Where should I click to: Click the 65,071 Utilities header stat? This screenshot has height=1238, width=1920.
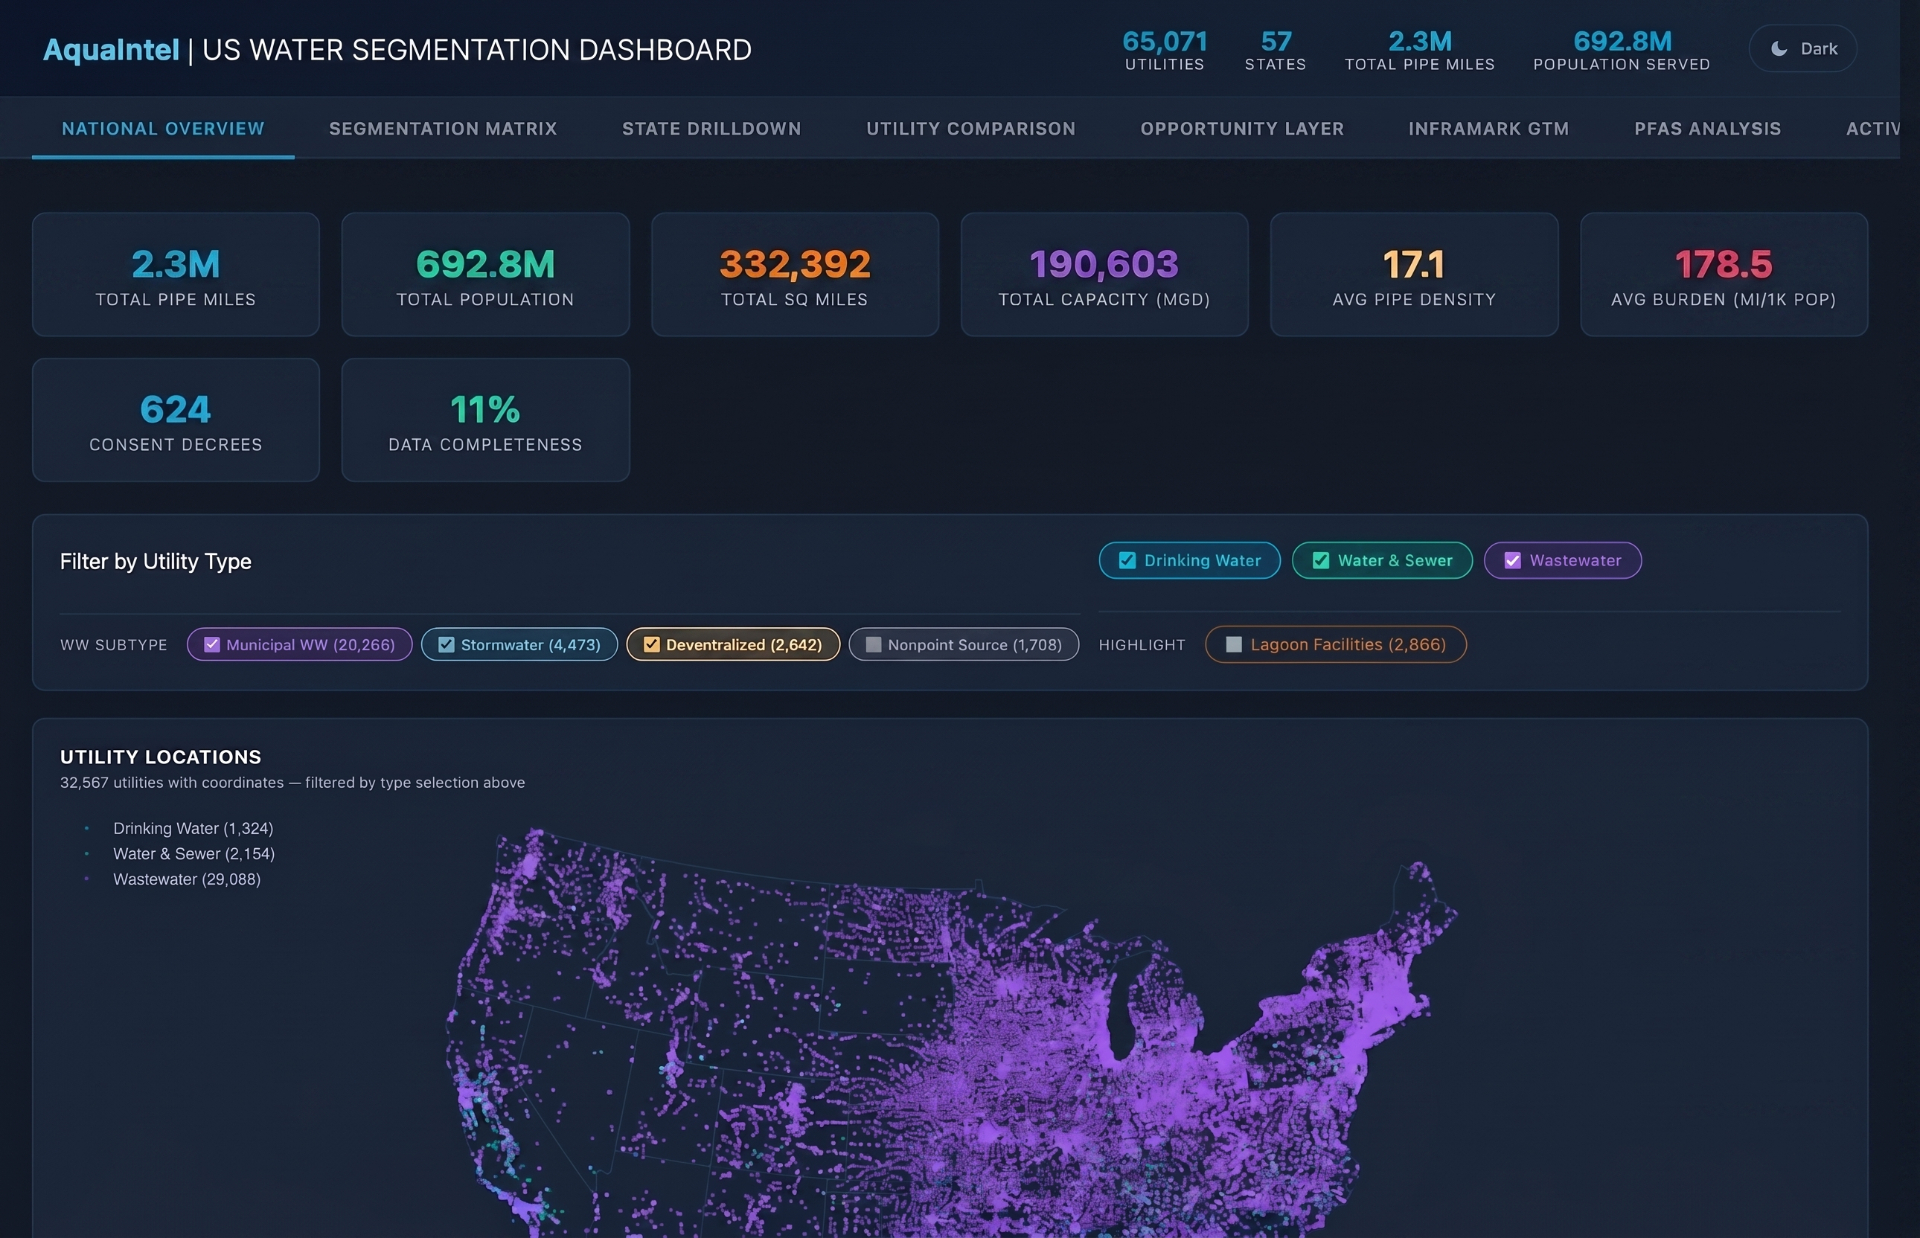point(1165,50)
